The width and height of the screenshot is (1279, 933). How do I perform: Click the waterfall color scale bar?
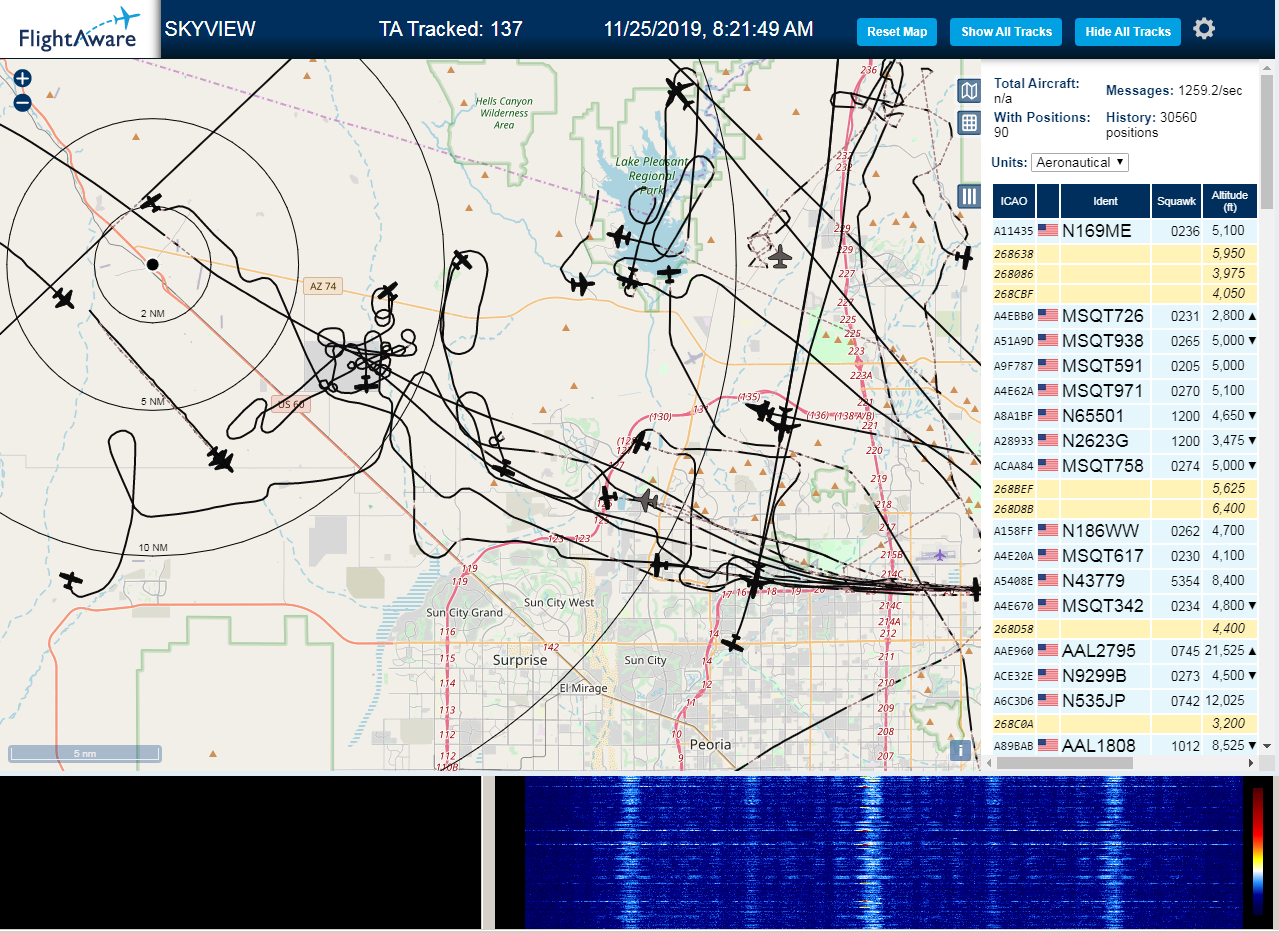[1258, 851]
